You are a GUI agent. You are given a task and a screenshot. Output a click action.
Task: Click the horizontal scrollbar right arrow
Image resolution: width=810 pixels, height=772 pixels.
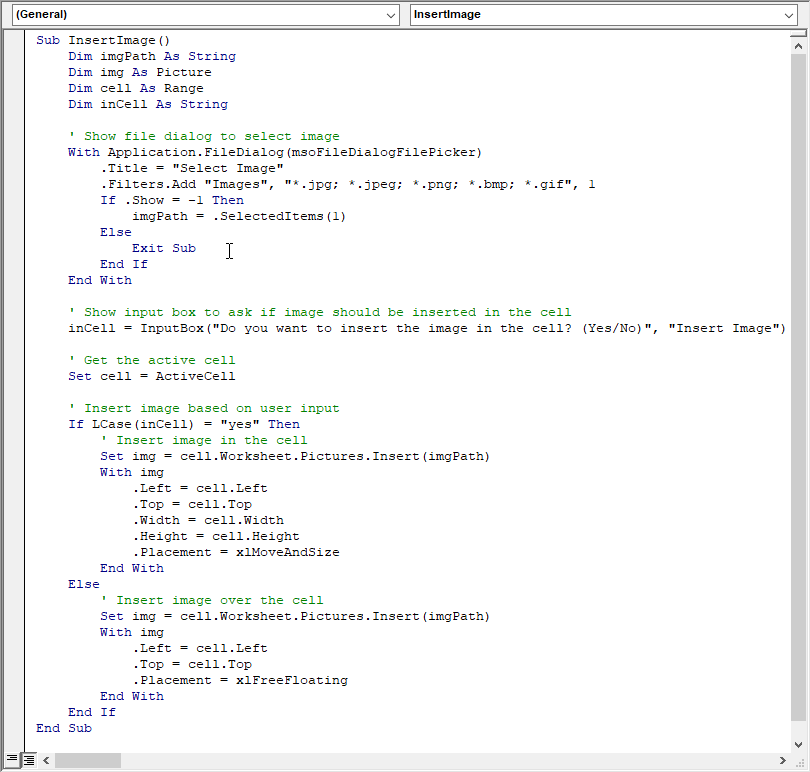tap(783, 760)
